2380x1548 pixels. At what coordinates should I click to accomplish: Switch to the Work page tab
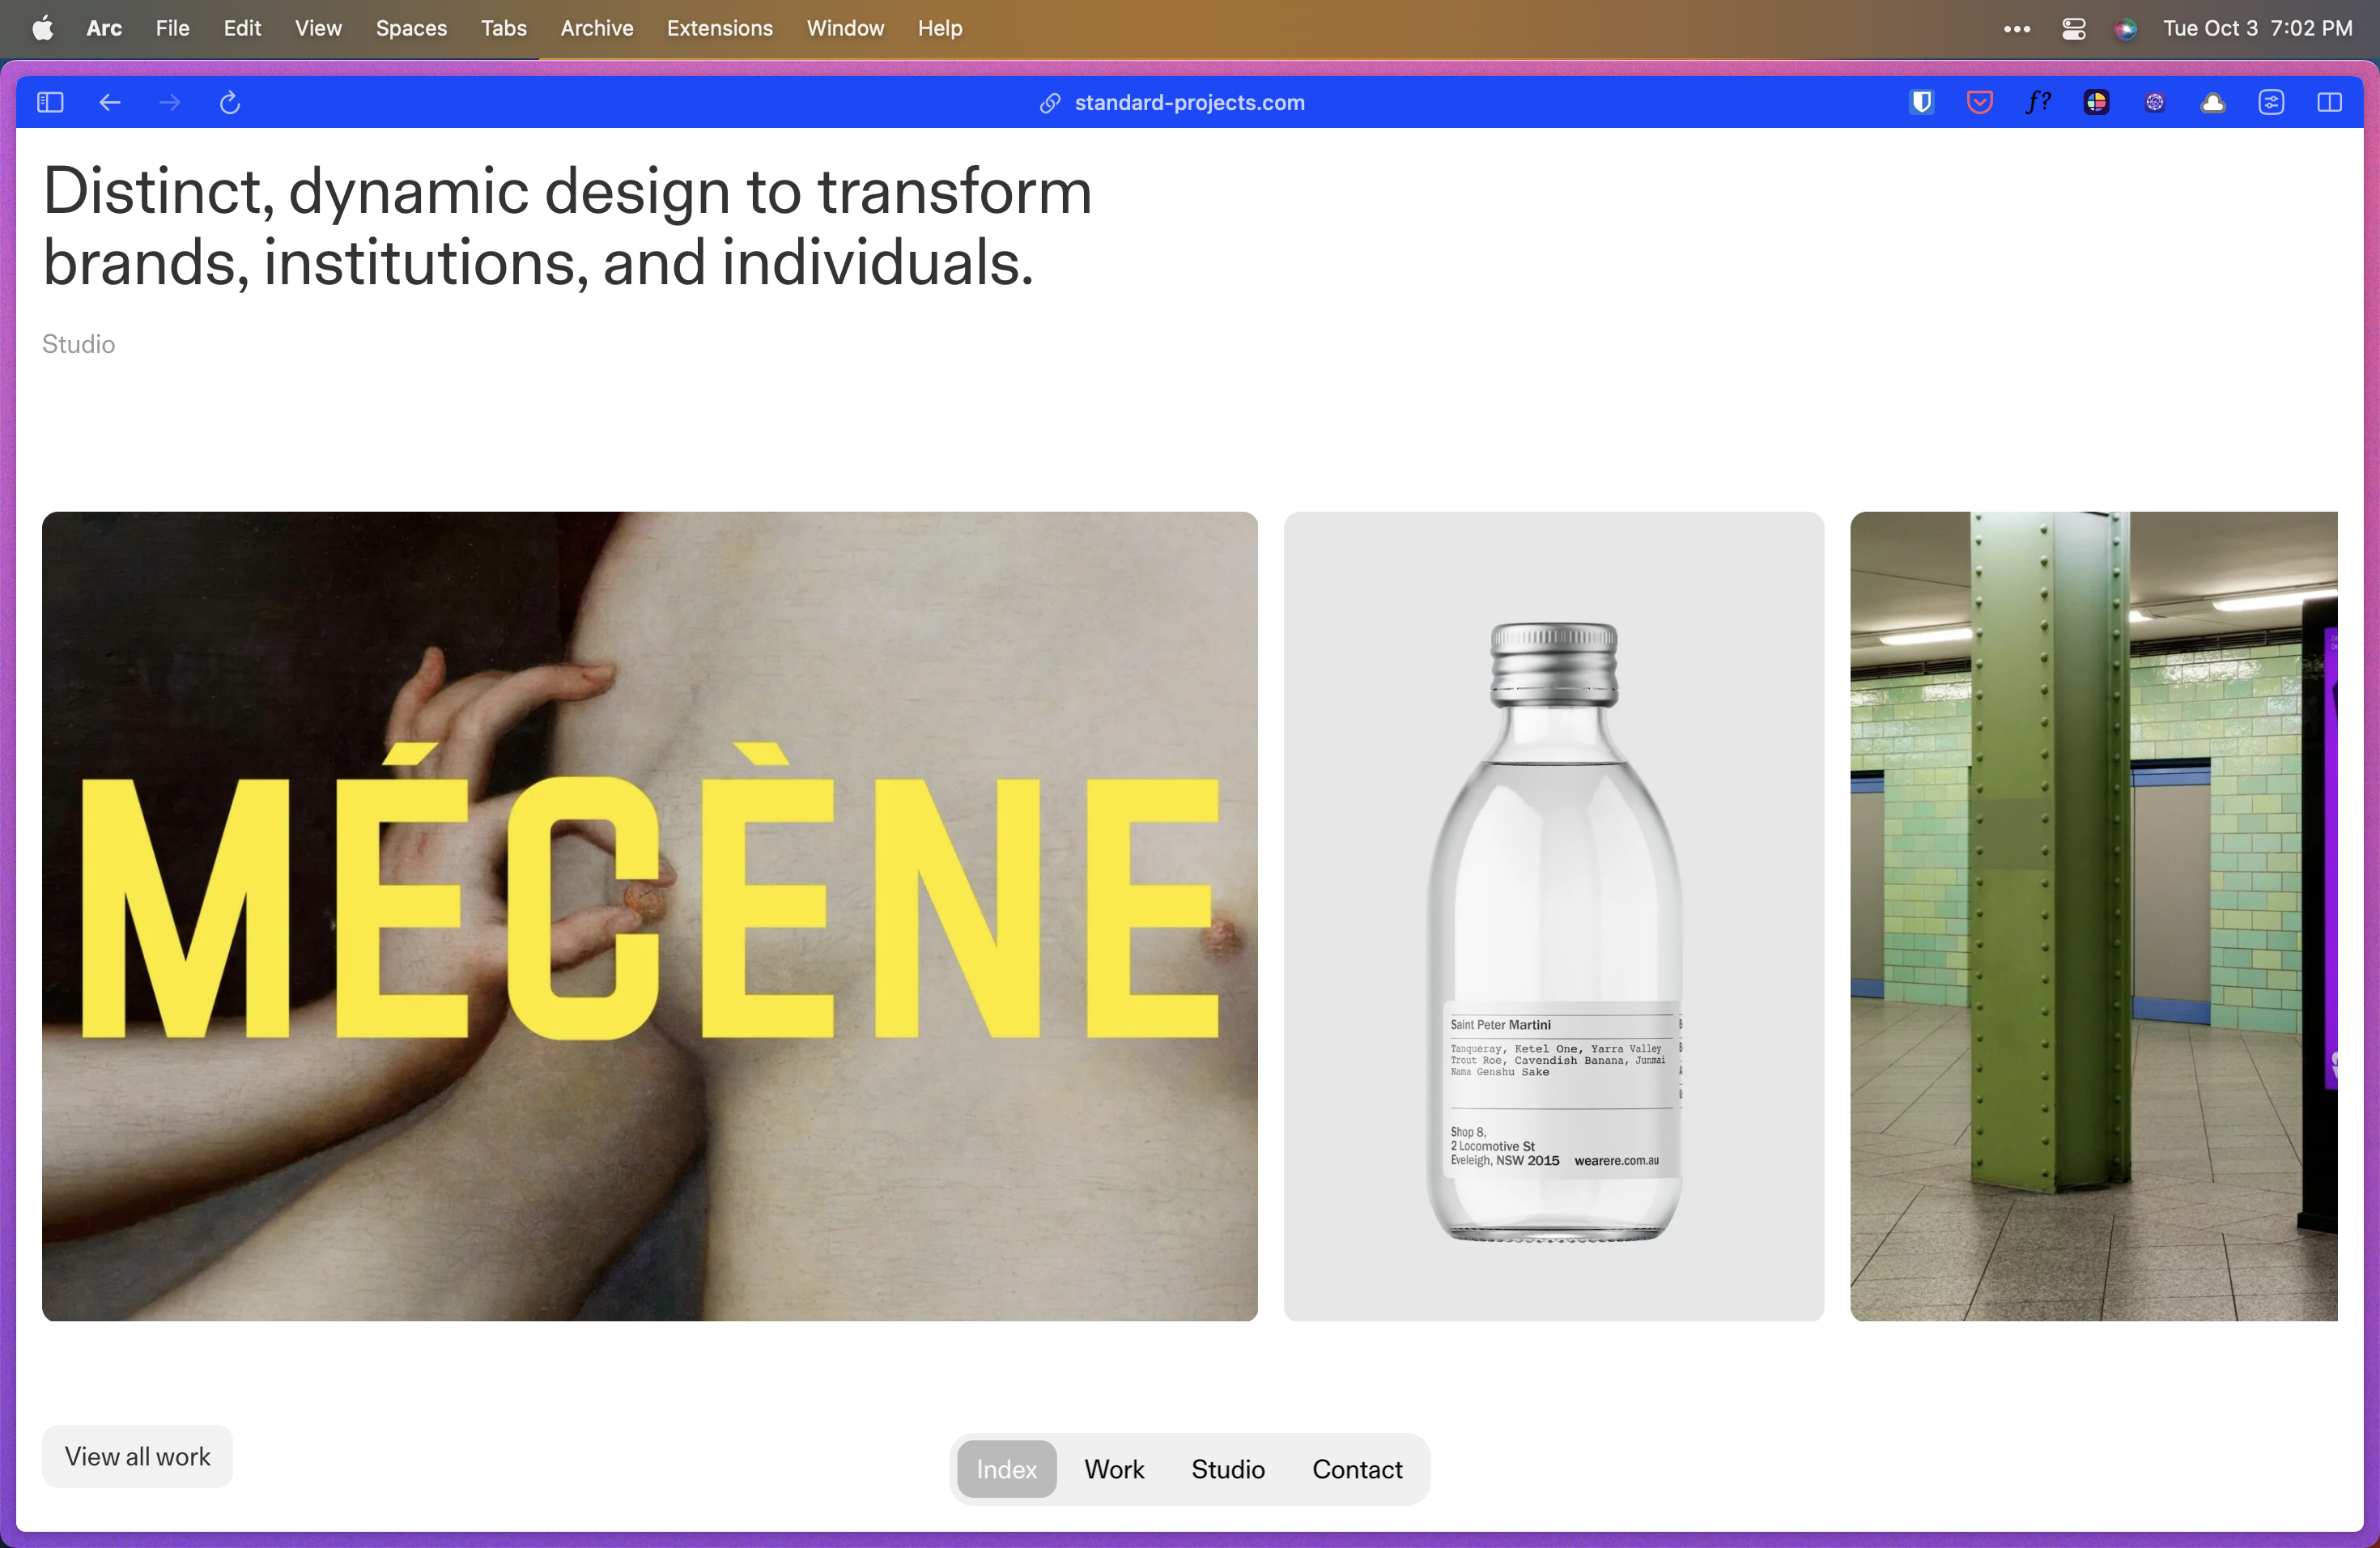pyautogui.click(x=1114, y=1468)
